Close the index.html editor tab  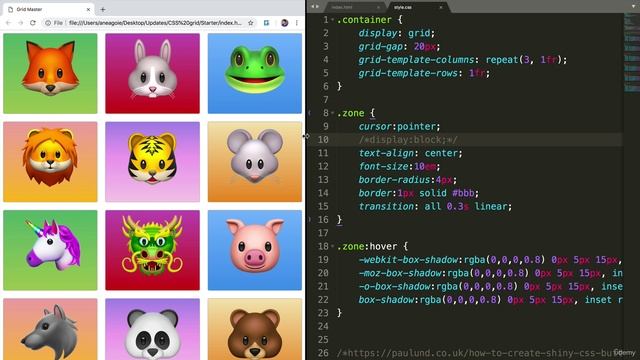(378, 7)
